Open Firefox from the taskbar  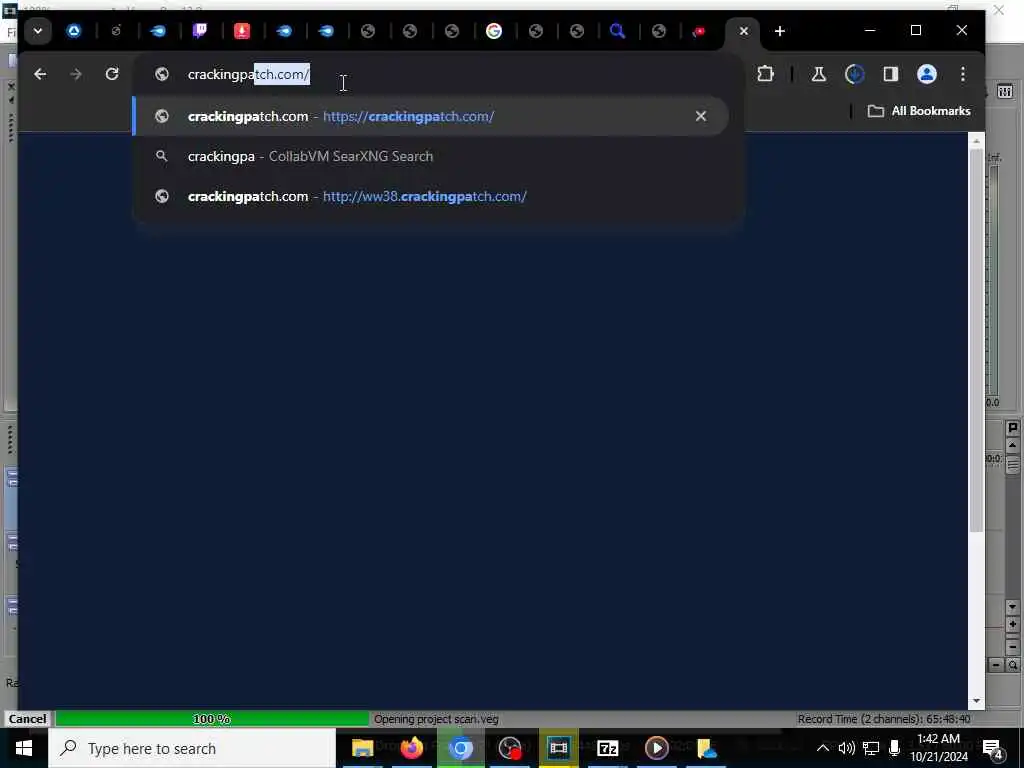411,748
